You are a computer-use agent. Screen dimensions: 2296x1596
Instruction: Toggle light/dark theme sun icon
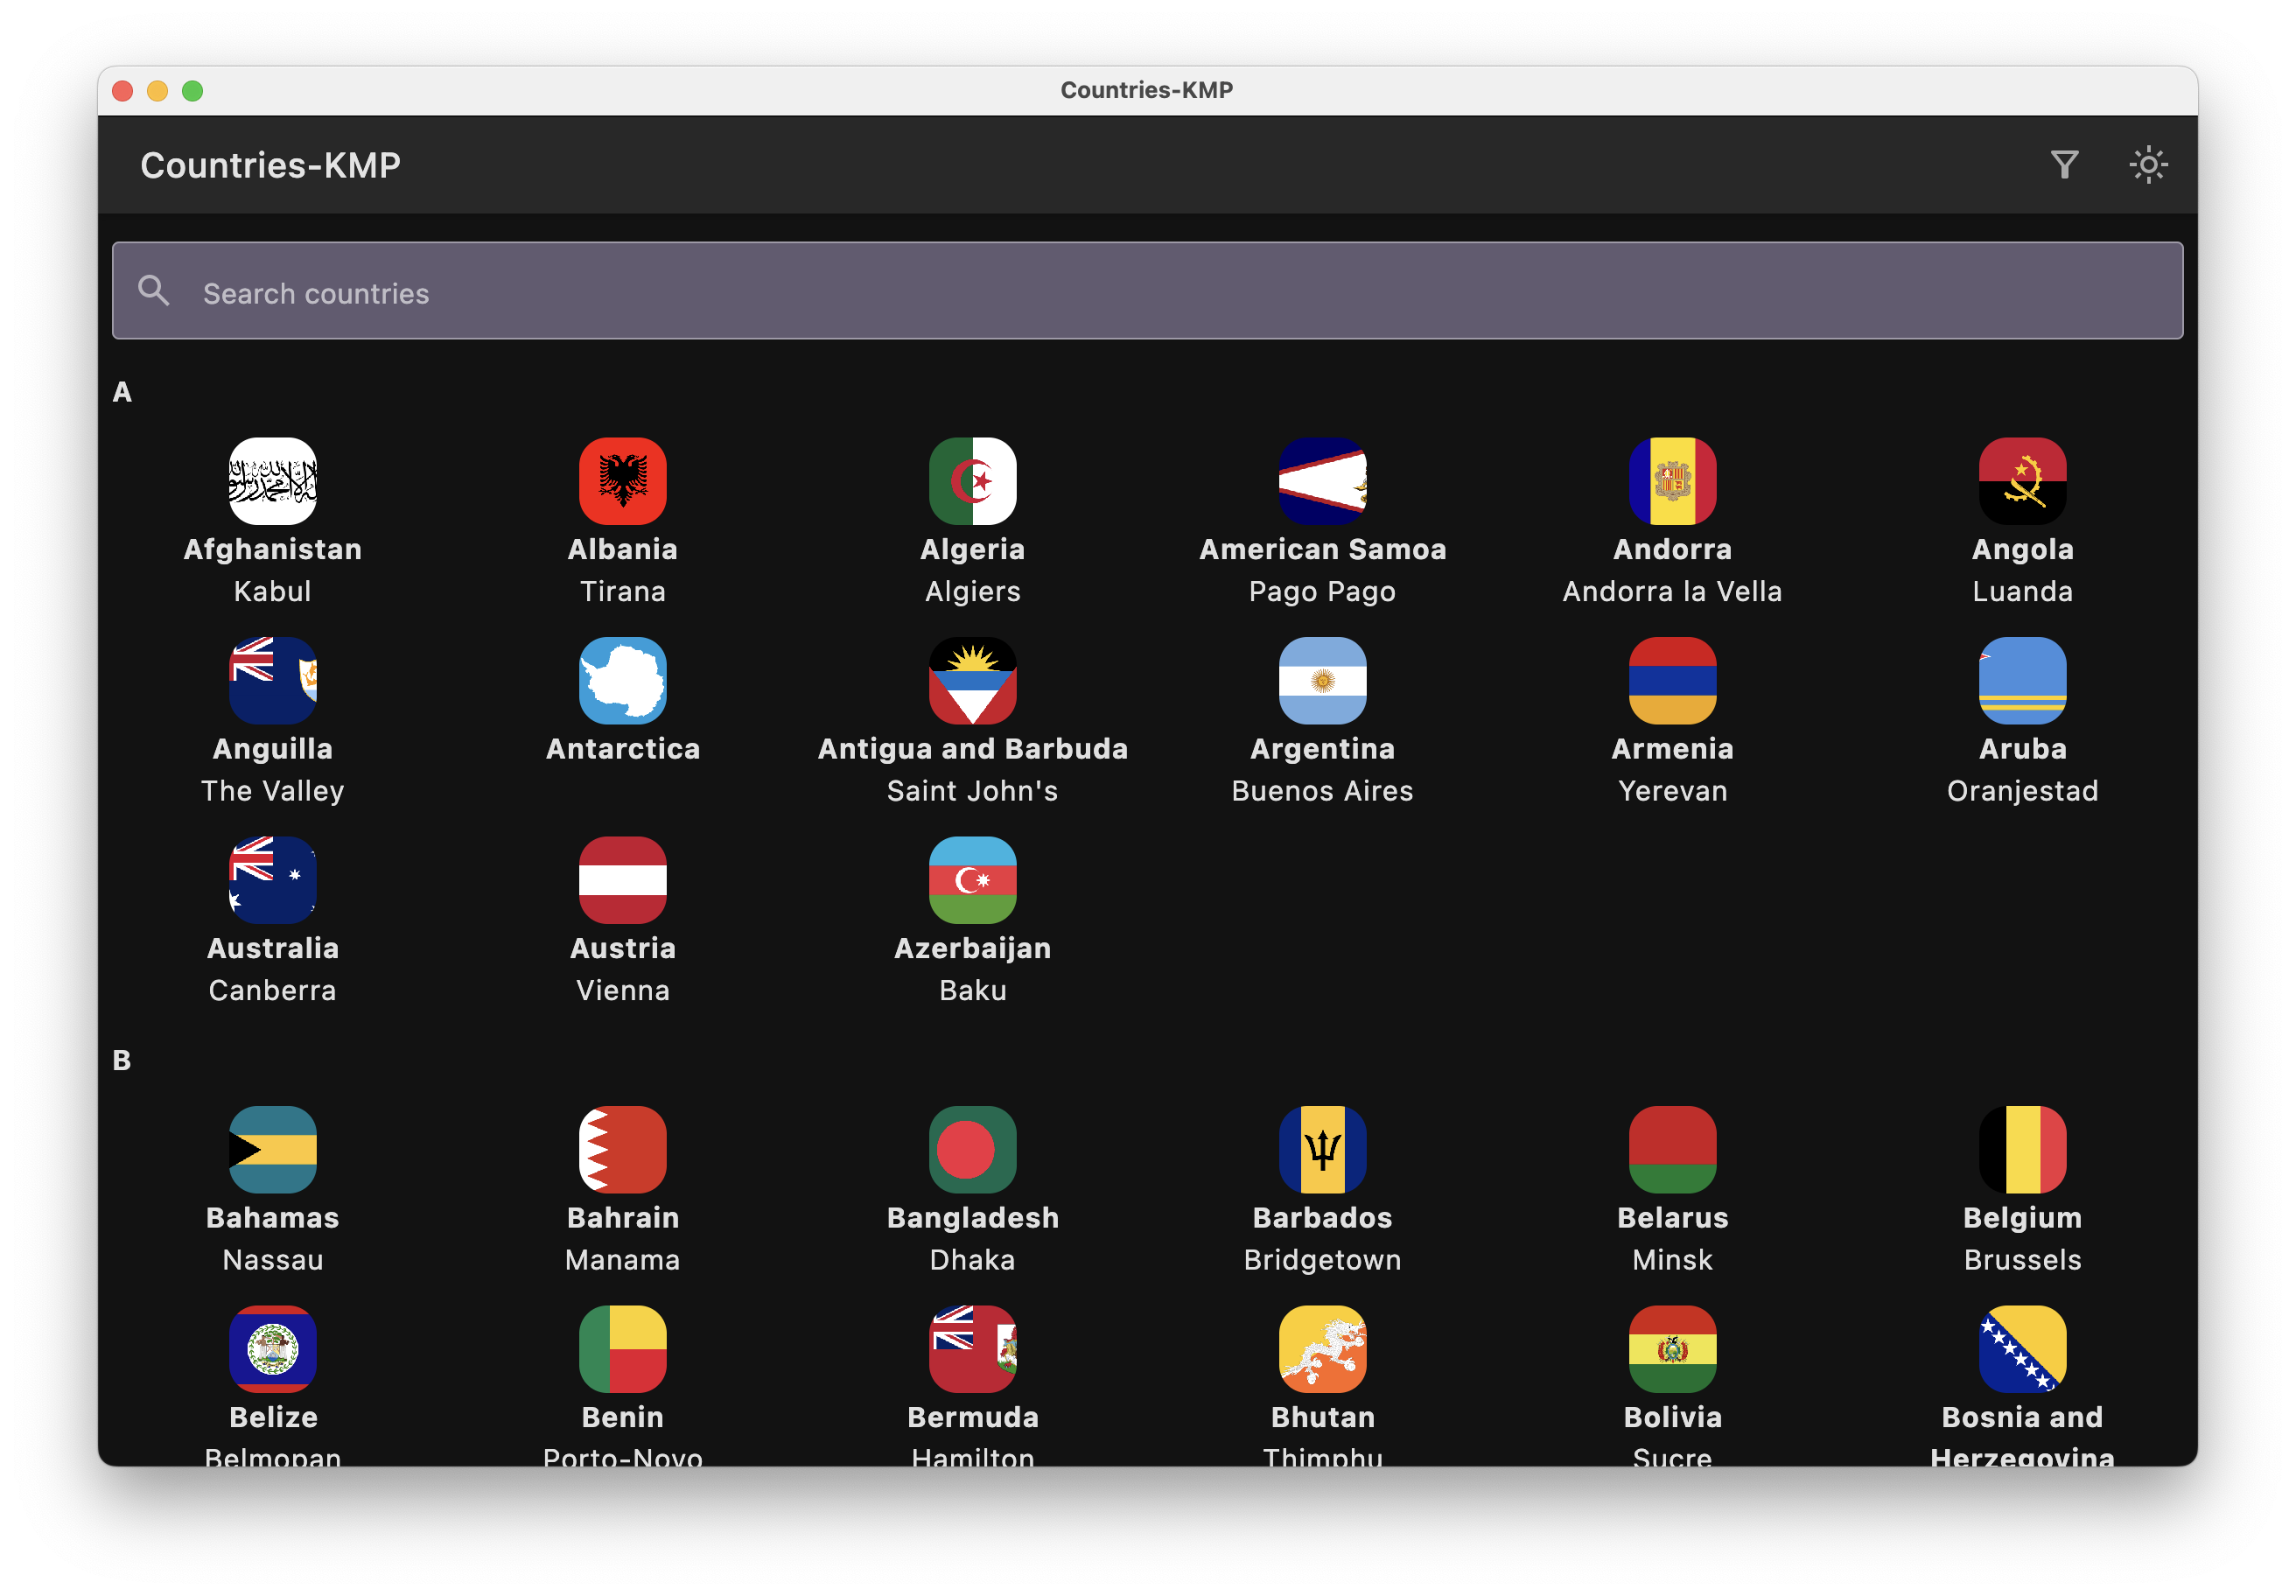(x=2148, y=165)
